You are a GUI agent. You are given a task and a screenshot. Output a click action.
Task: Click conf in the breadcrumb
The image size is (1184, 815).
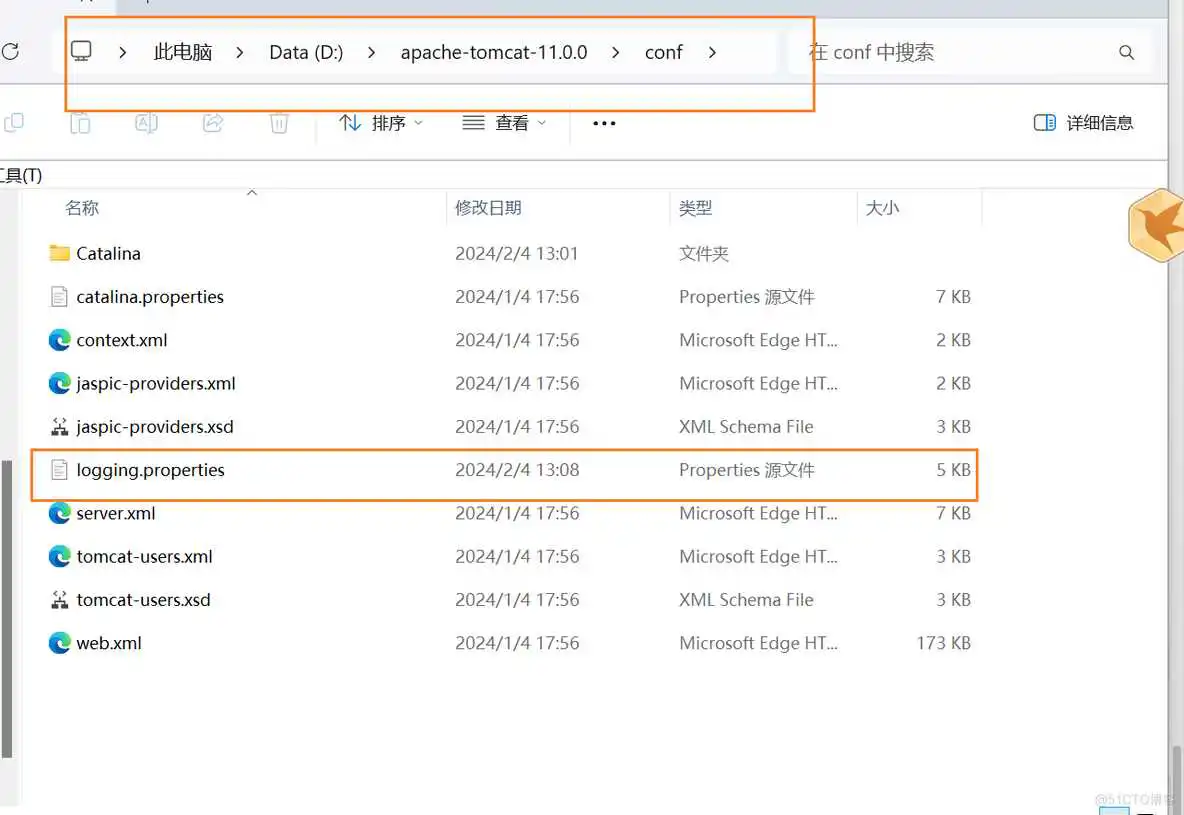click(664, 52)
